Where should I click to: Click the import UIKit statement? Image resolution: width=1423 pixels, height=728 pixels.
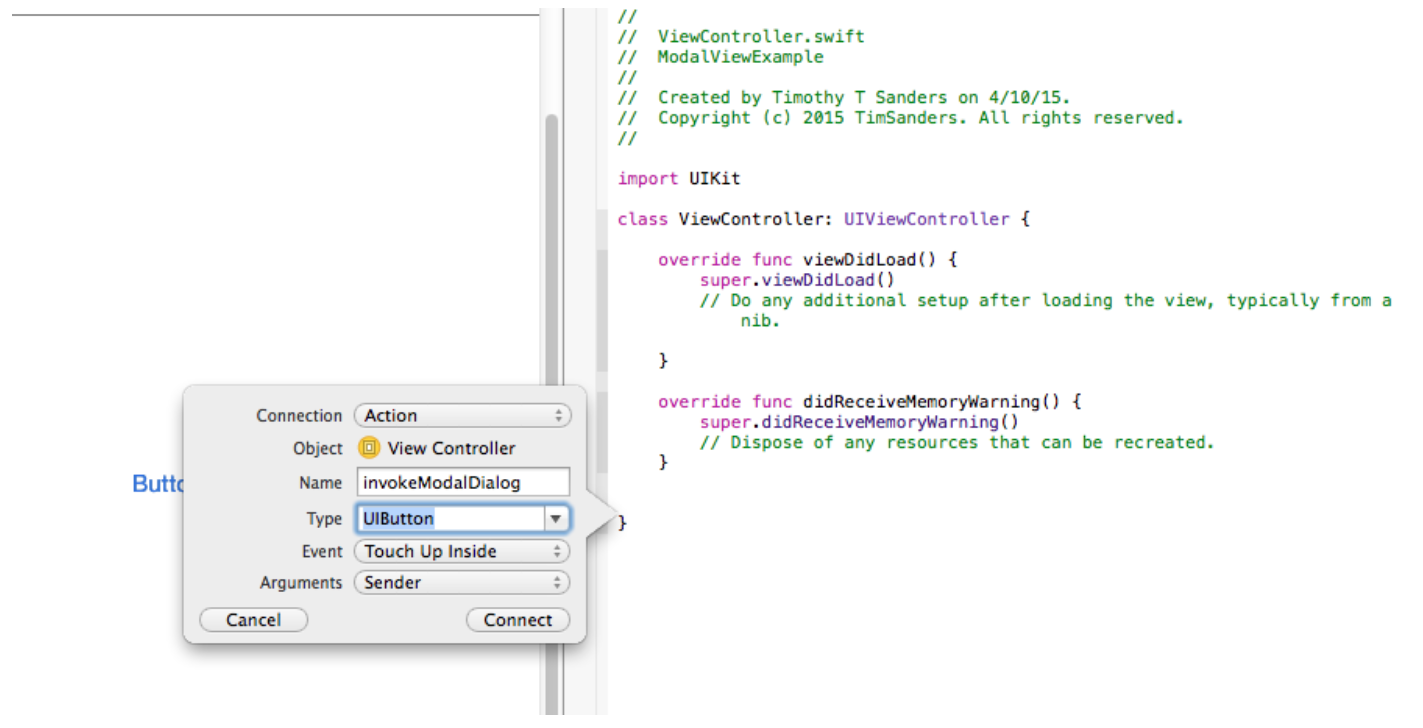tap(679, 178)
